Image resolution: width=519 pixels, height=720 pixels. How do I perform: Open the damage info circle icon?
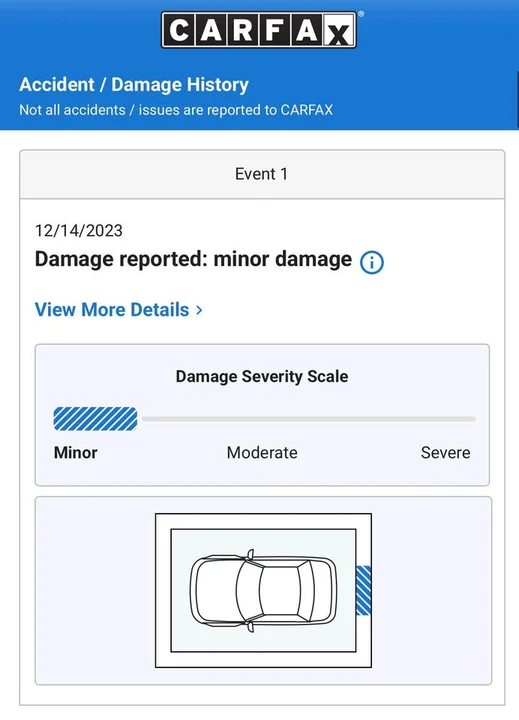pyautogui.click(x=372, y=262)
